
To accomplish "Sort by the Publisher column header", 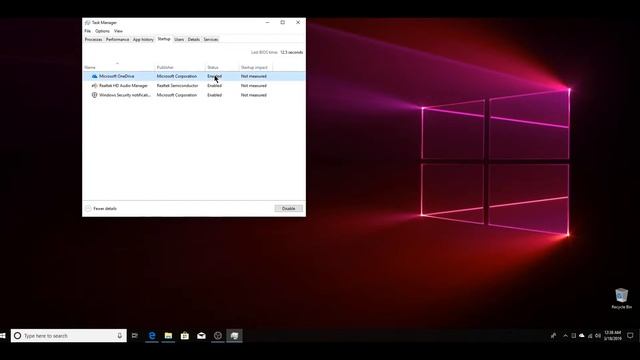I will [180, 67].
